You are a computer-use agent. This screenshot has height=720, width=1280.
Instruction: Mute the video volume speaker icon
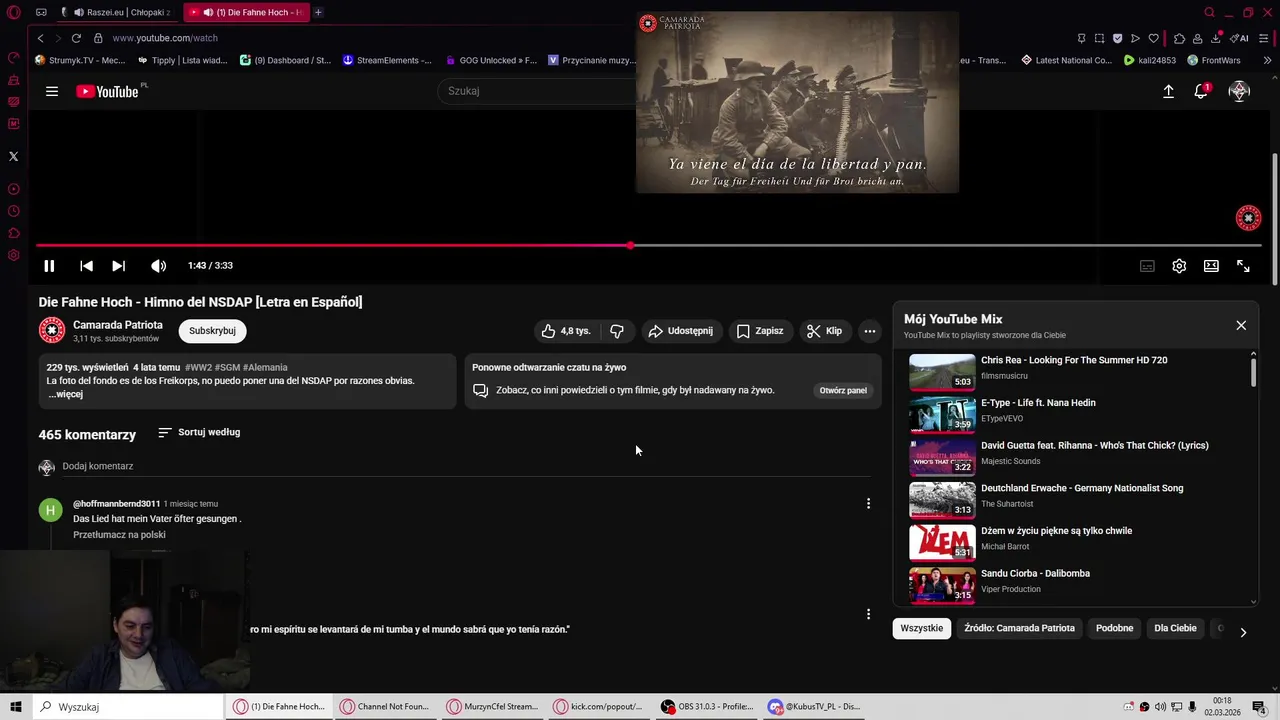coord(158,266)
